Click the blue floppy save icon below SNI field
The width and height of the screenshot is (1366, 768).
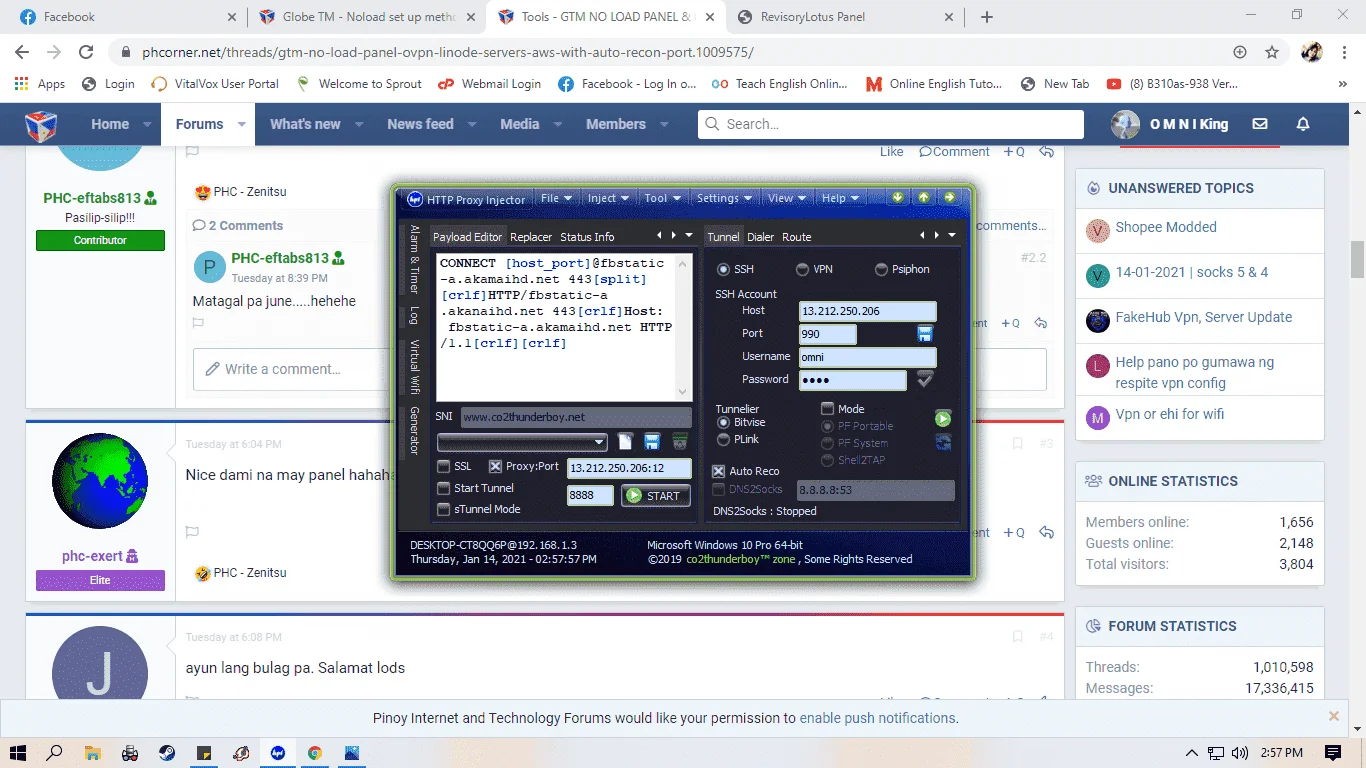(652, 442)
